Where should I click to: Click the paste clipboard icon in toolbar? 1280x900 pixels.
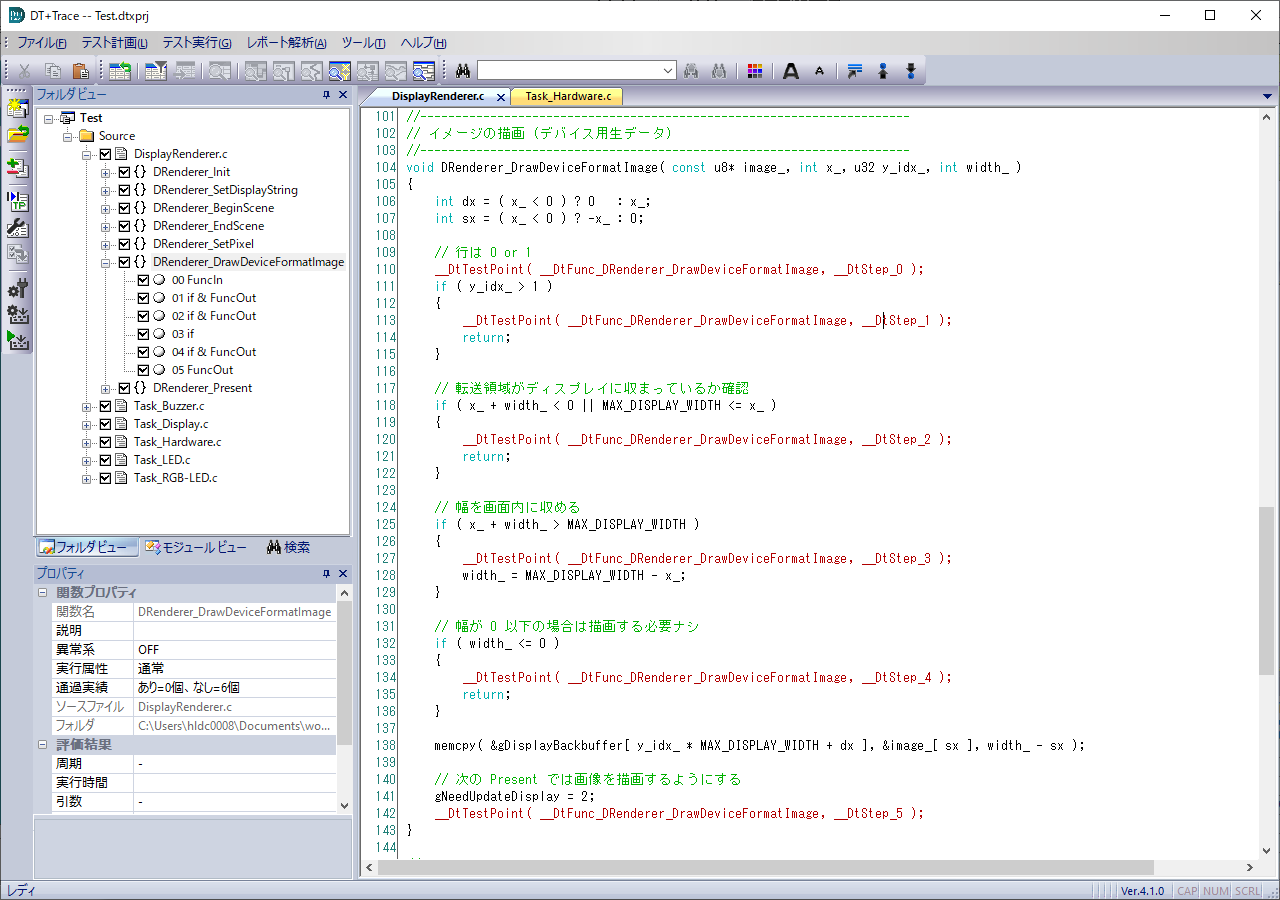pyautogui.click(x=81, y=71)
